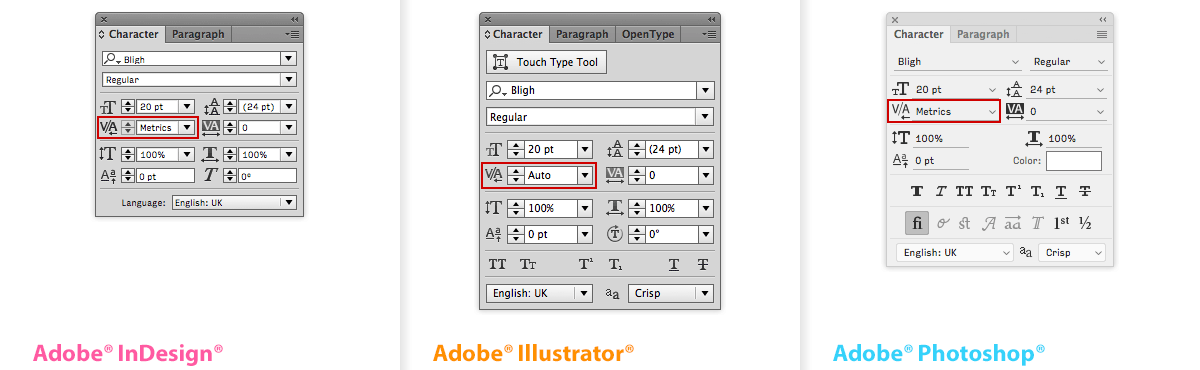The width and height of the screenshot is (1200, 370).
Task: Open the OpenType tab in Illustrator panel
Action: (x=648, y=34)
